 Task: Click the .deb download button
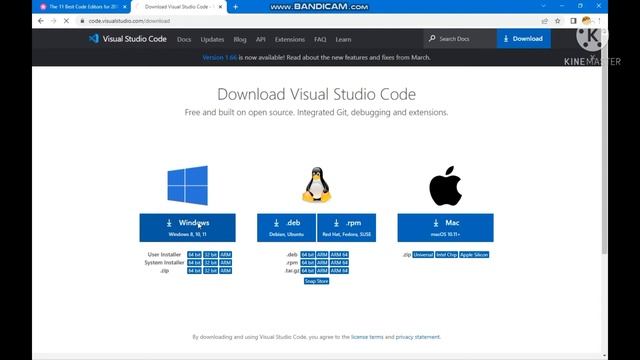click(287, 228)
